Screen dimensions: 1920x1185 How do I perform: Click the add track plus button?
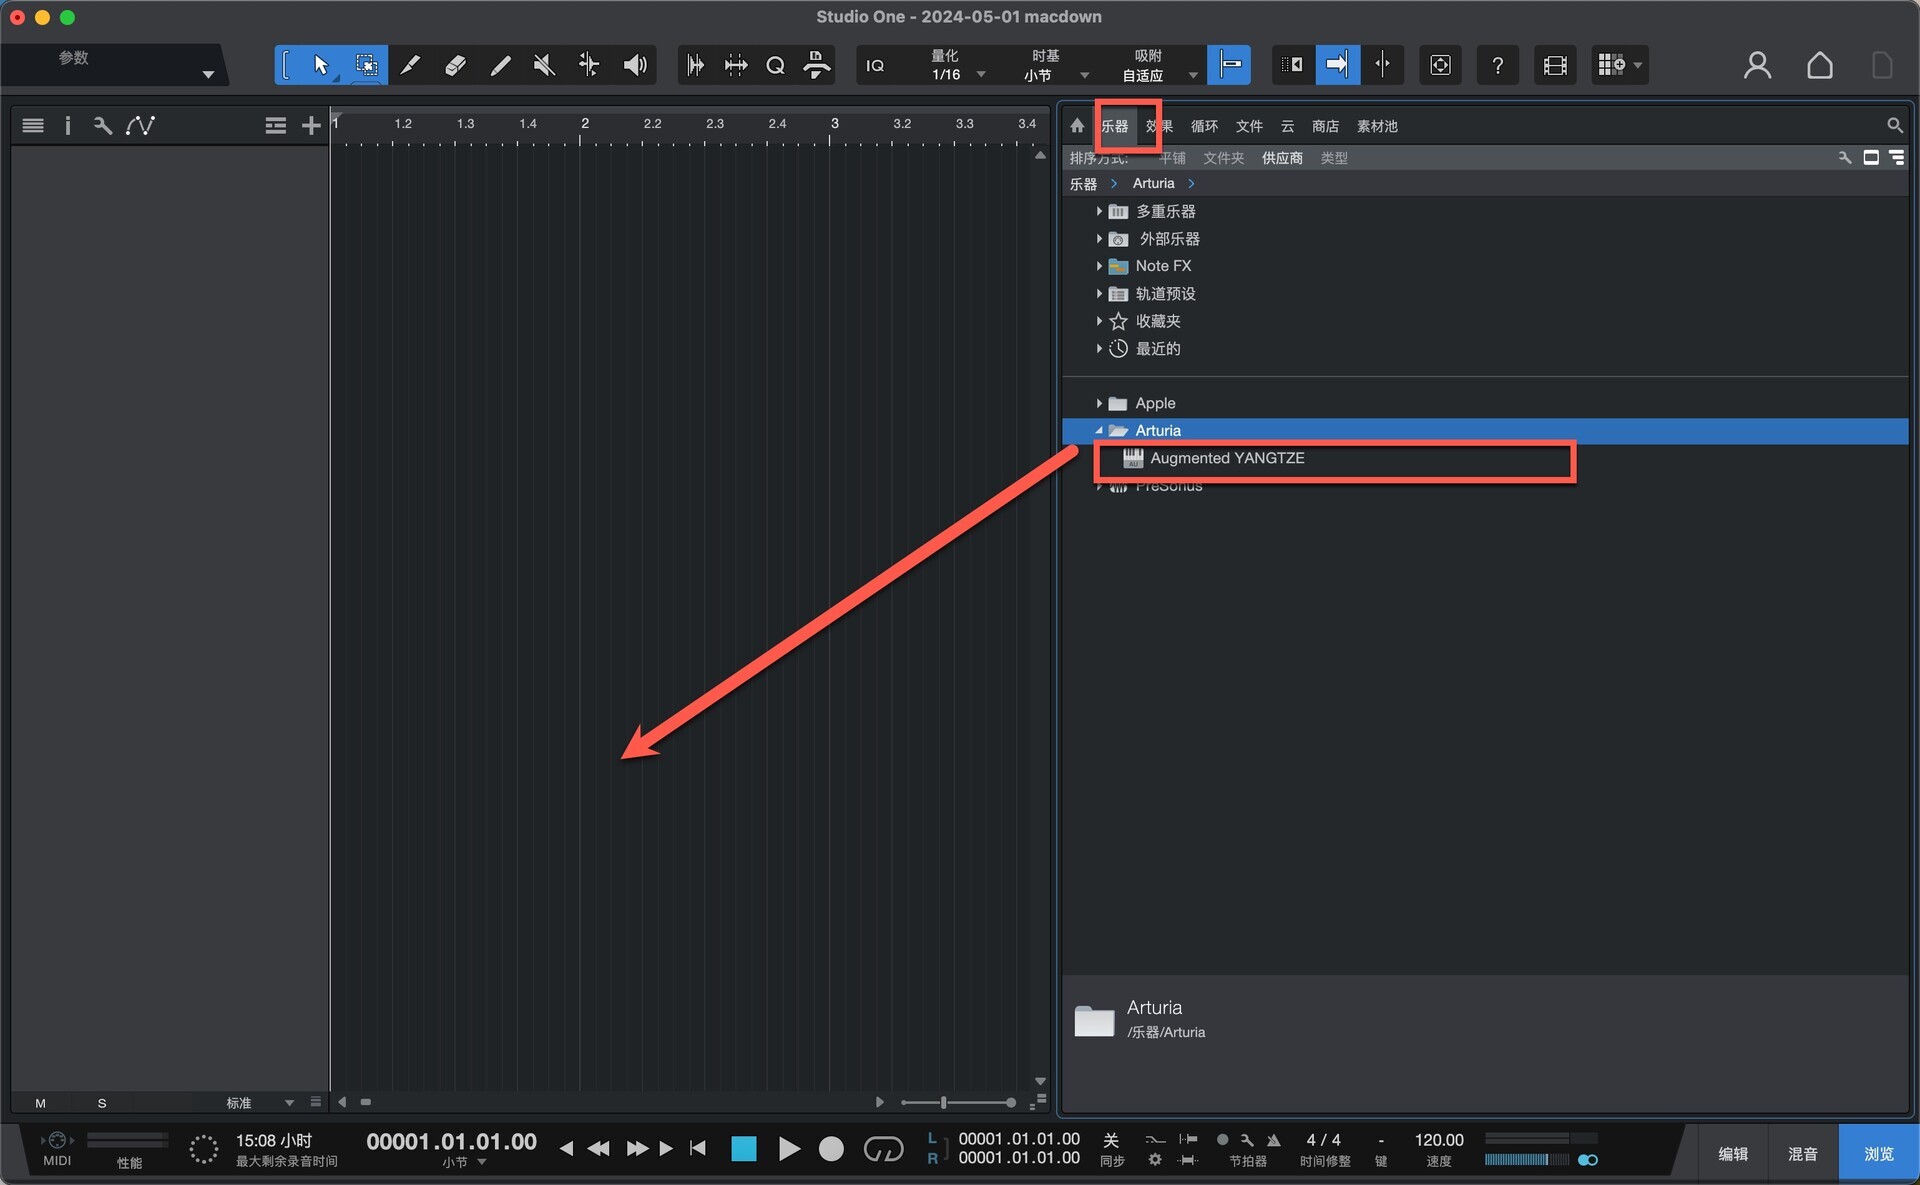tap(311, 125)
